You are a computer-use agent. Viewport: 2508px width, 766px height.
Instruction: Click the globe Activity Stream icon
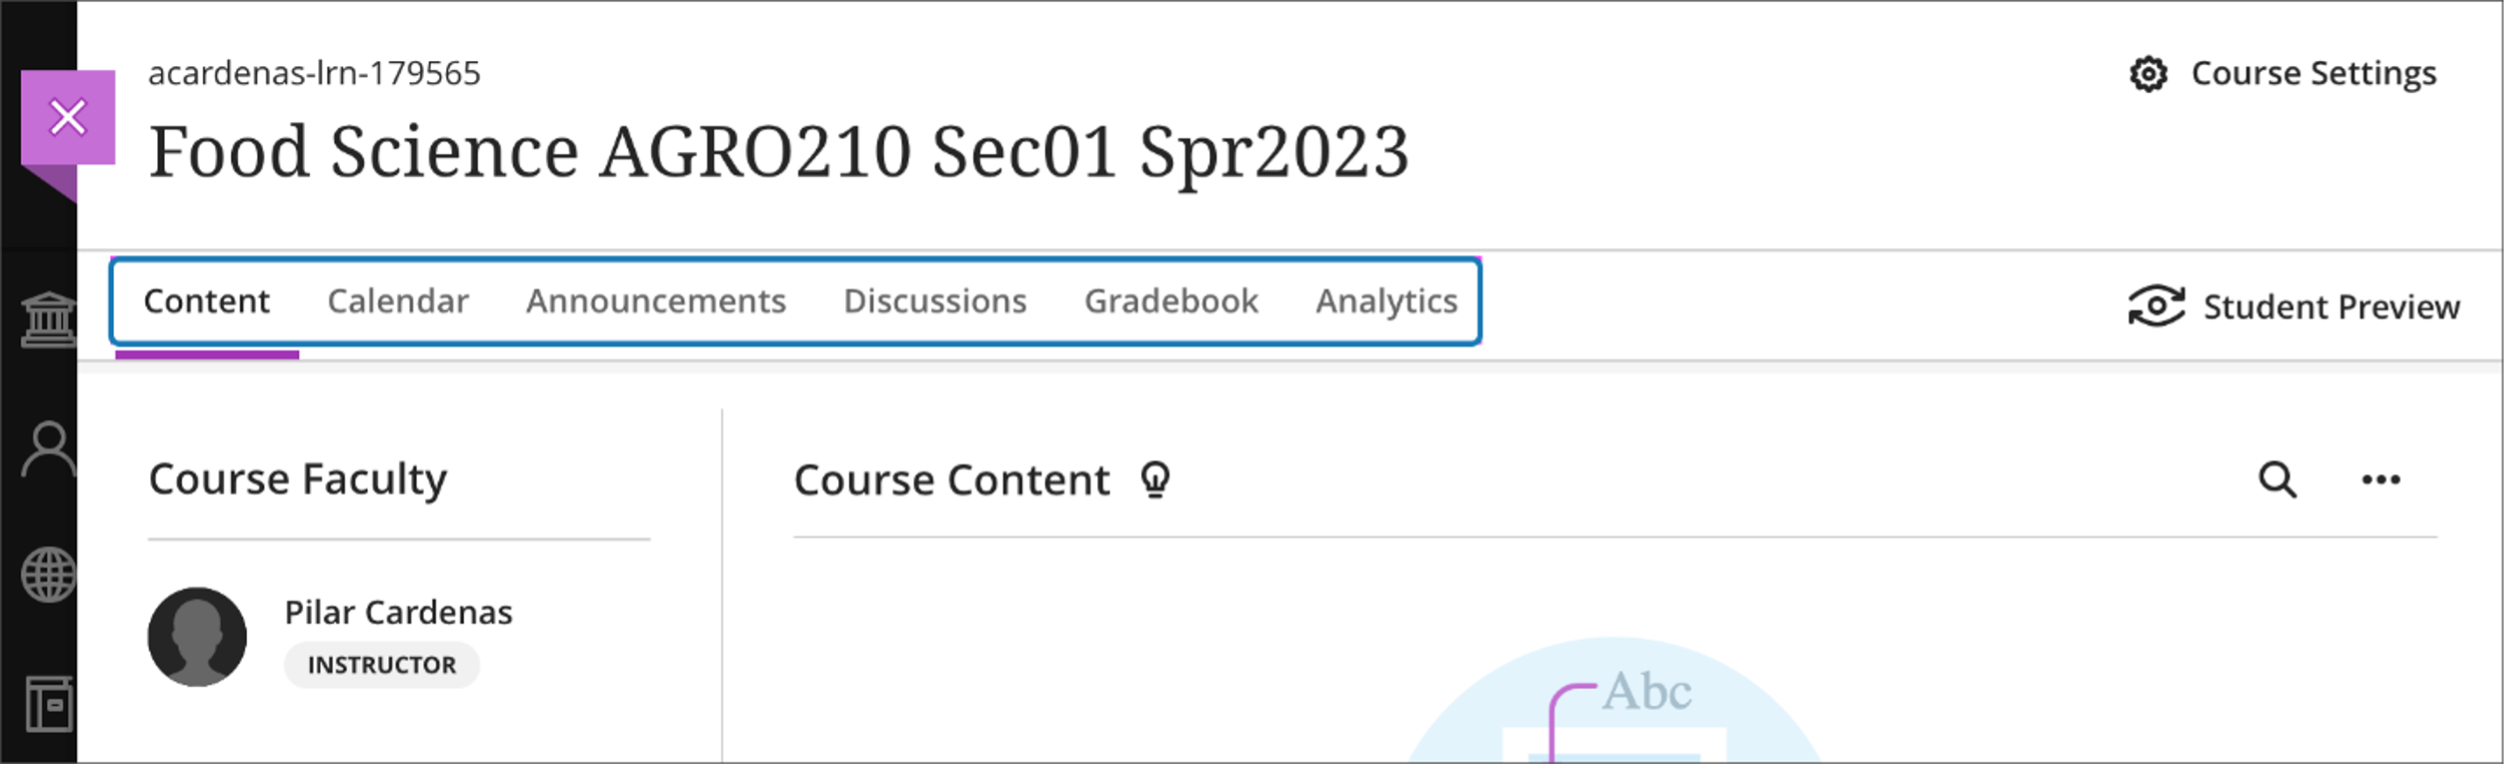pos(48,575)
